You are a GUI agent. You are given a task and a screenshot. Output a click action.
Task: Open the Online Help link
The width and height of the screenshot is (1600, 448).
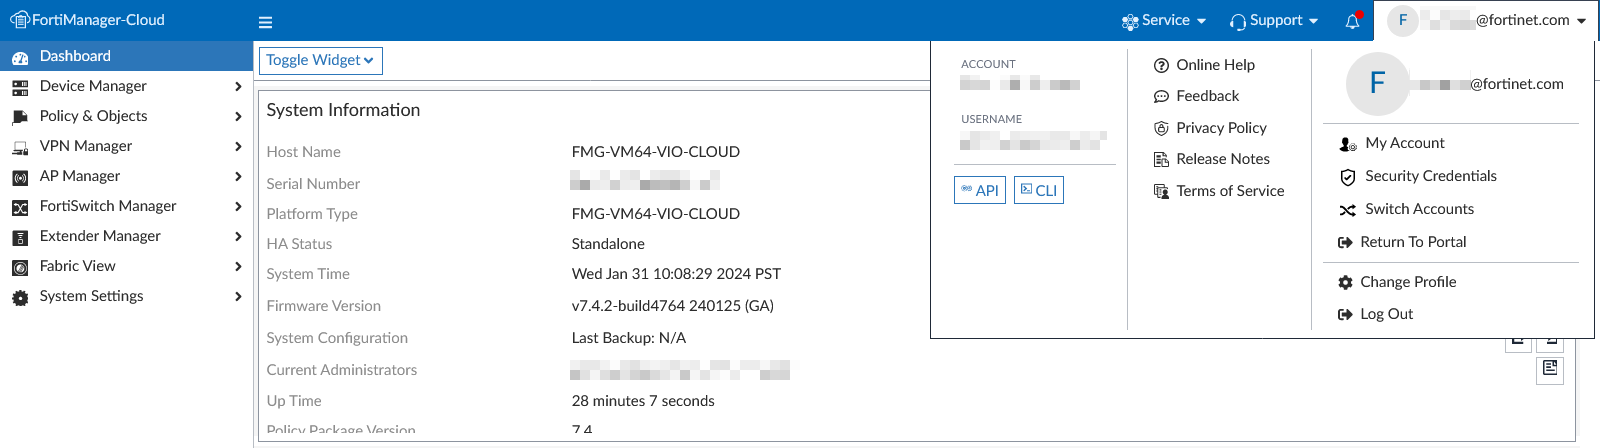[1215, 65]
